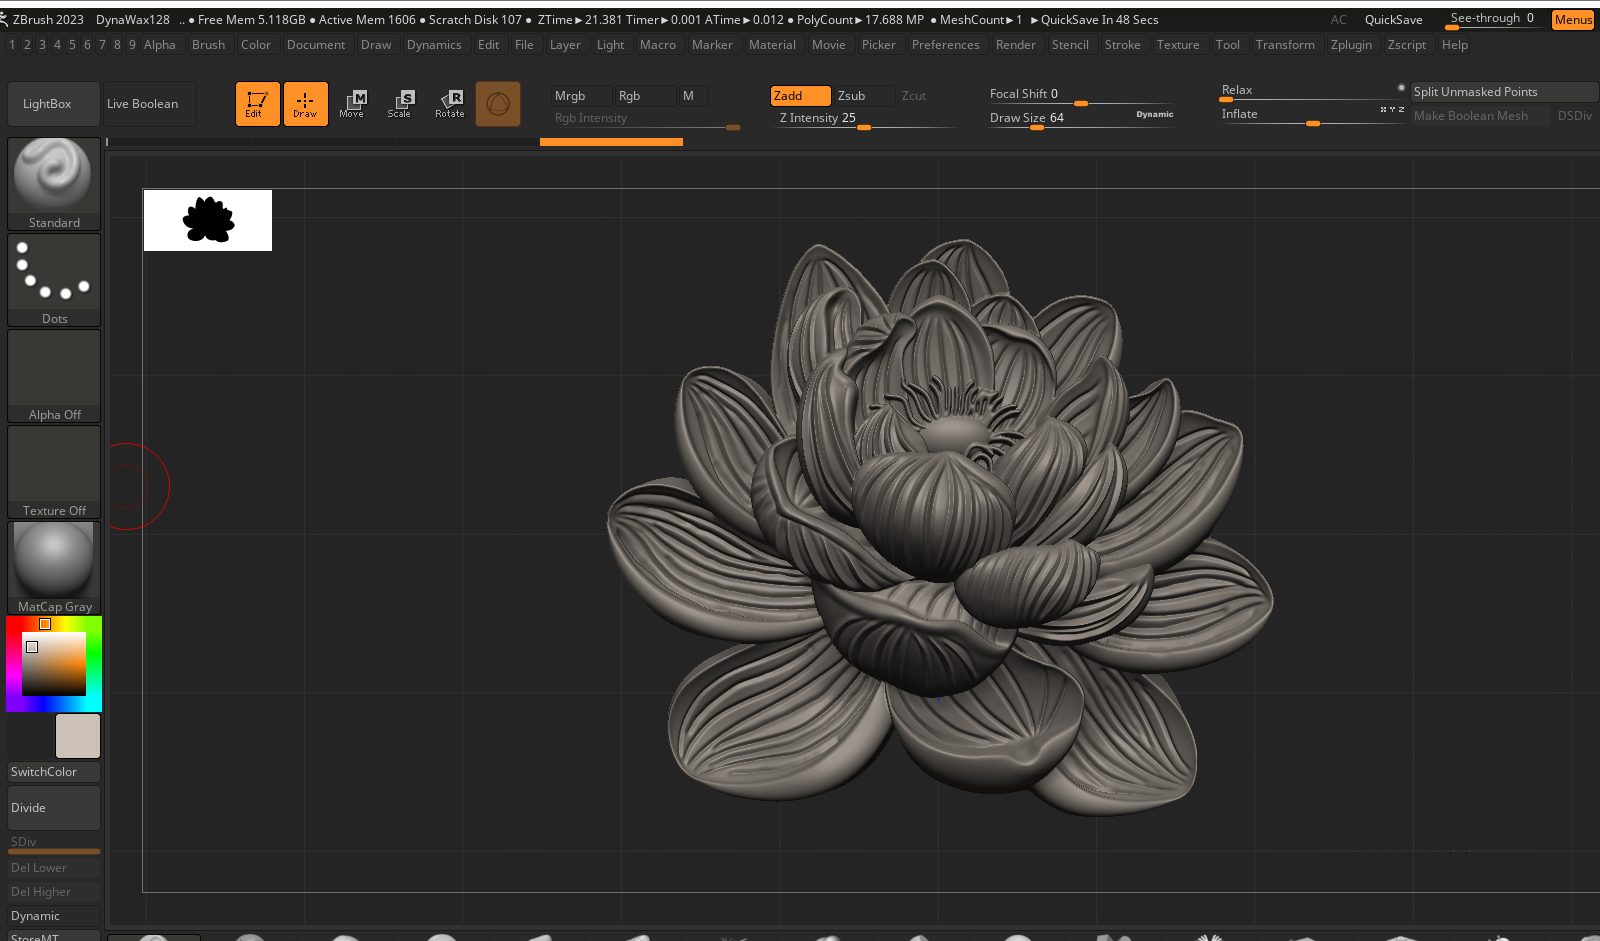Activate the Scale tool icon
Viewport: 1600px width, 941px height.
[x=400, y=103]
